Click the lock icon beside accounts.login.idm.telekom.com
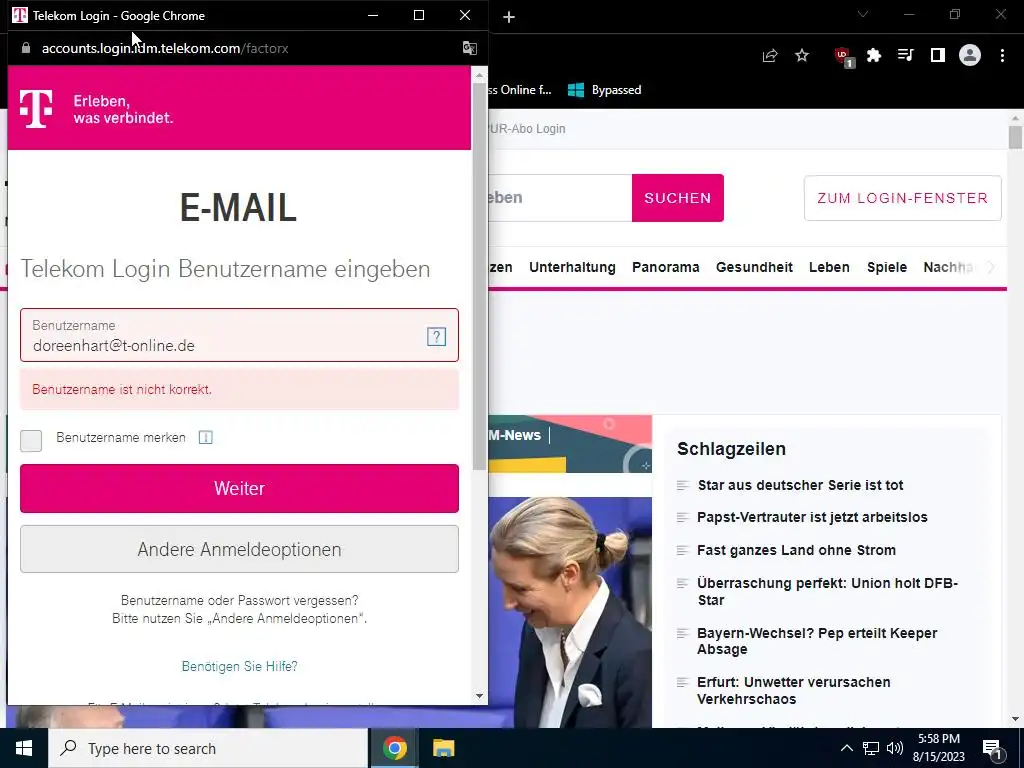The width and height of the screenshot is (1024, 768). click(x=25, y=48)
